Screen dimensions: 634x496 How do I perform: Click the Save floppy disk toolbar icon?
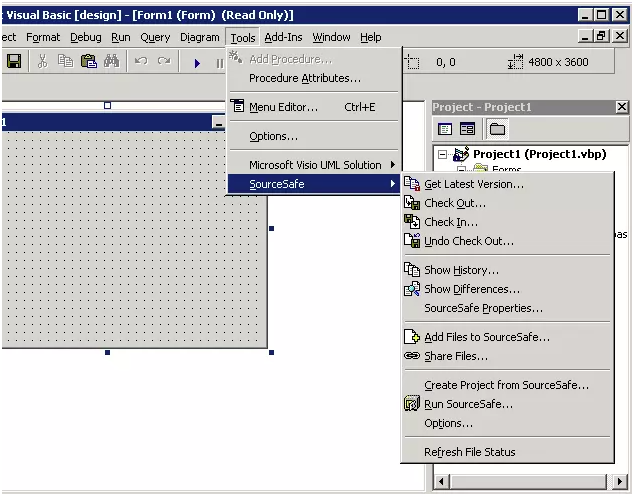point(14,61)
